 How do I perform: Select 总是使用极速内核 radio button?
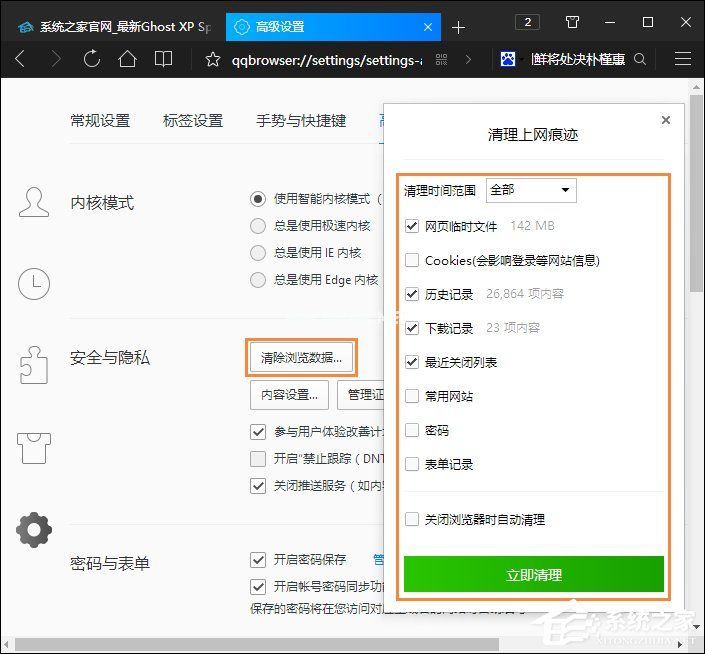(258, 226)
